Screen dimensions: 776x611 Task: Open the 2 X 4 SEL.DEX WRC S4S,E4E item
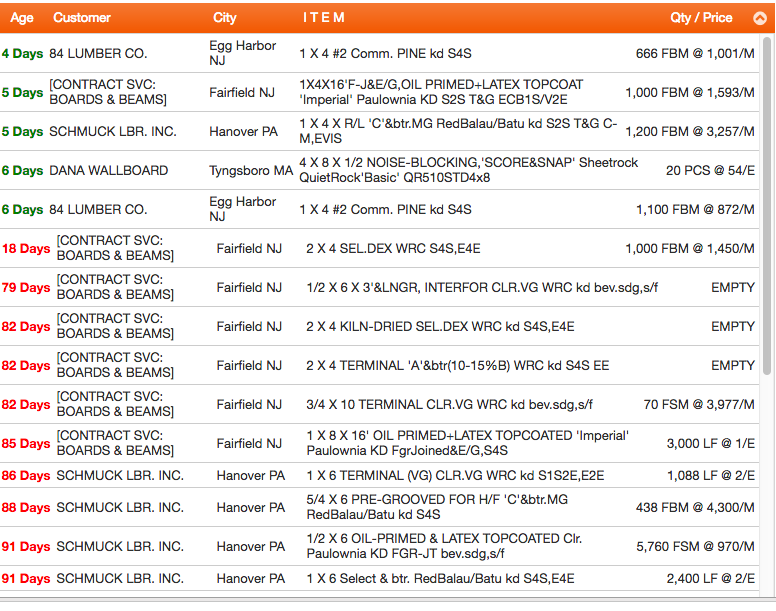click(393, 249)
